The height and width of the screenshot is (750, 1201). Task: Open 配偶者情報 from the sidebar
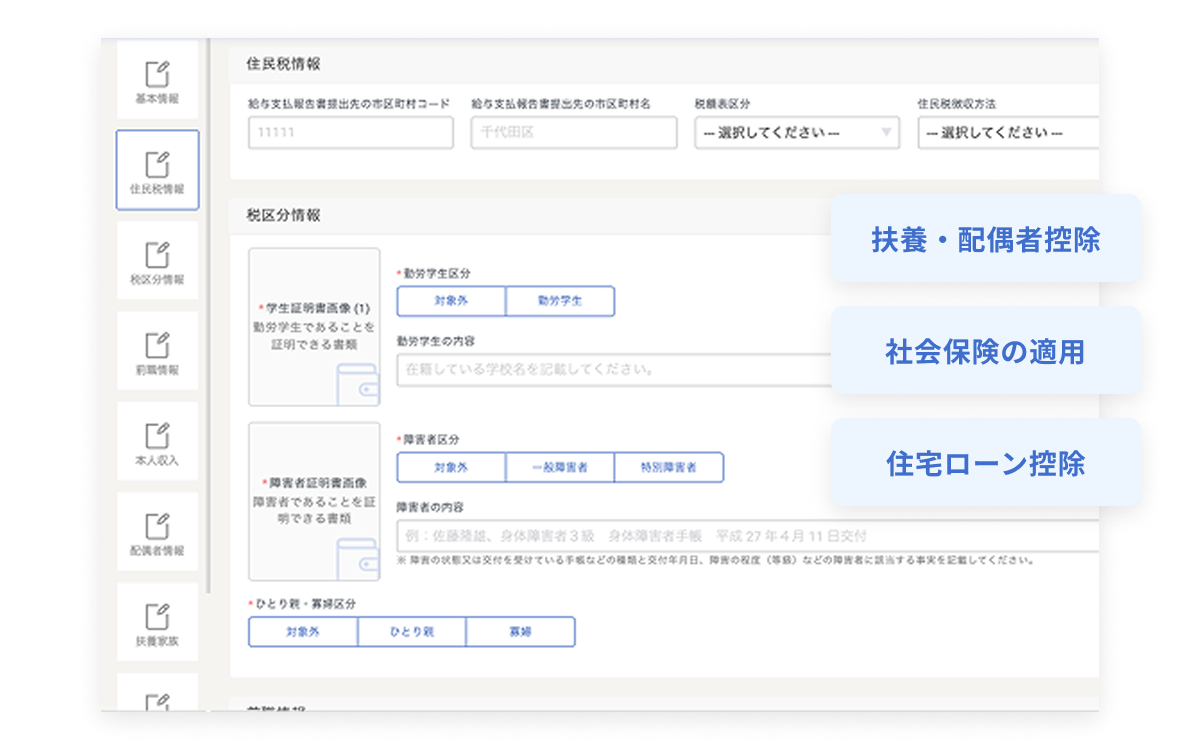[157, 532]
